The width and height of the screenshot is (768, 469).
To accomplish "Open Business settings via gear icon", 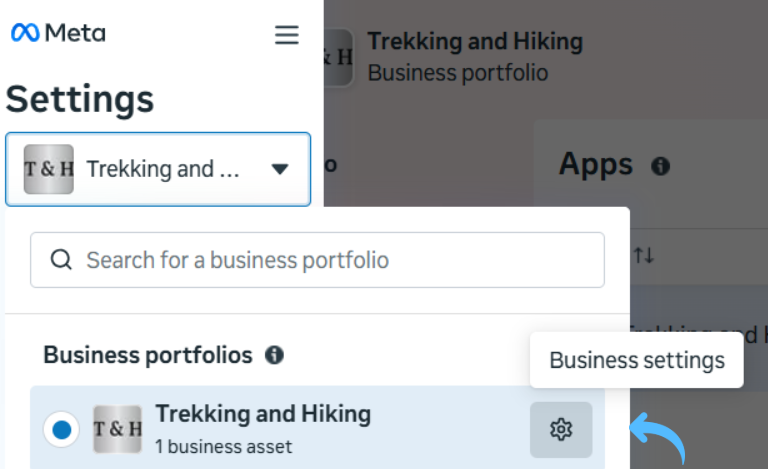I will (x=561, y=430).
